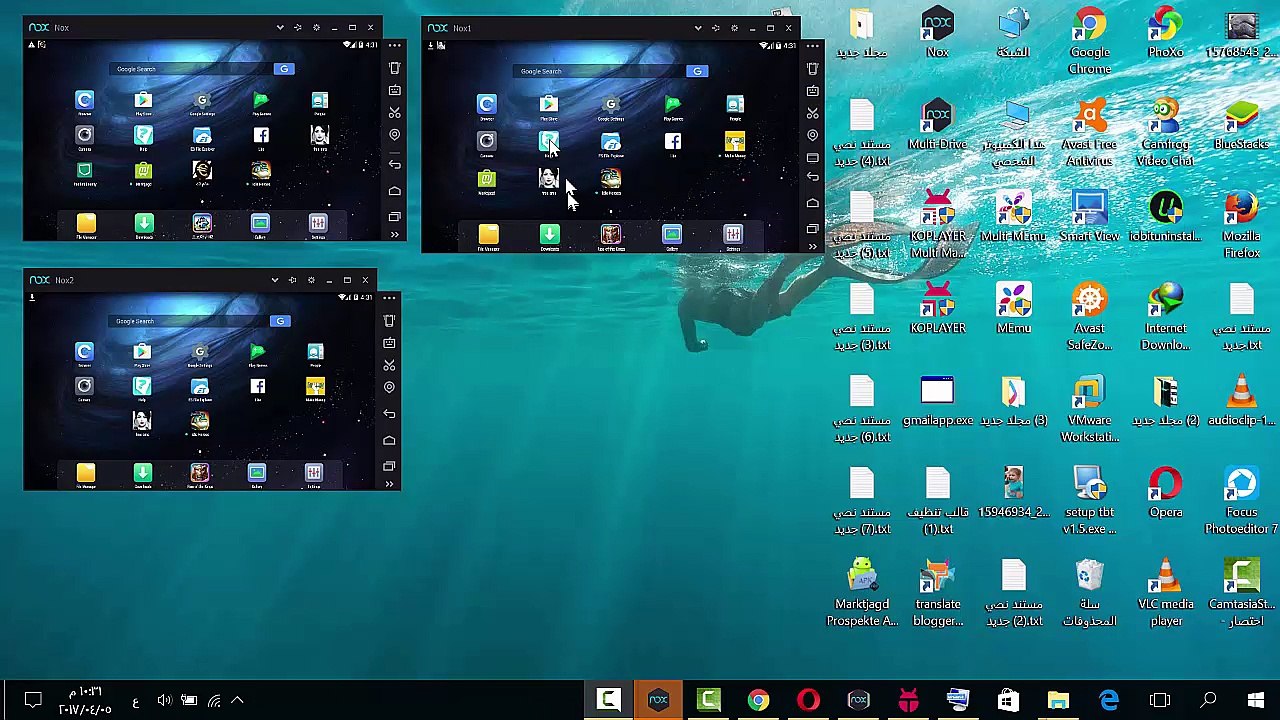
Task: Open File Explorer from taskbar
Action: [1058, 700]
